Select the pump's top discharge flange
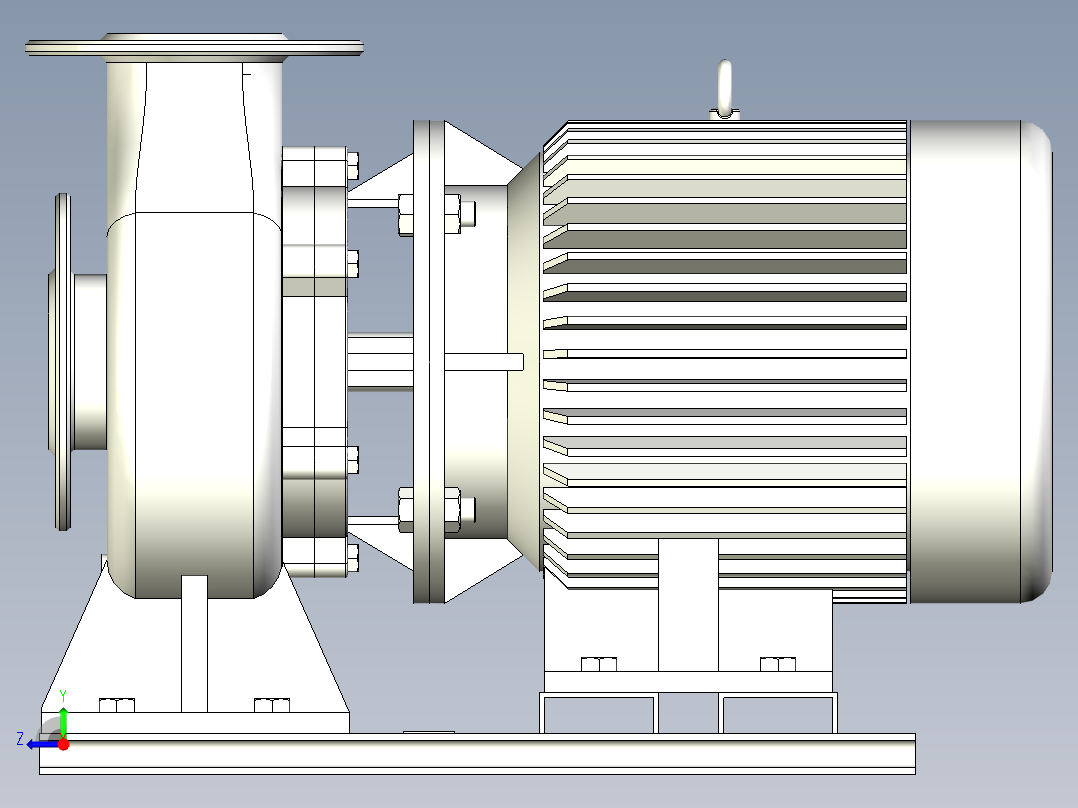The height and width of the screenshot is (808, 1078). tap(195, 47)
